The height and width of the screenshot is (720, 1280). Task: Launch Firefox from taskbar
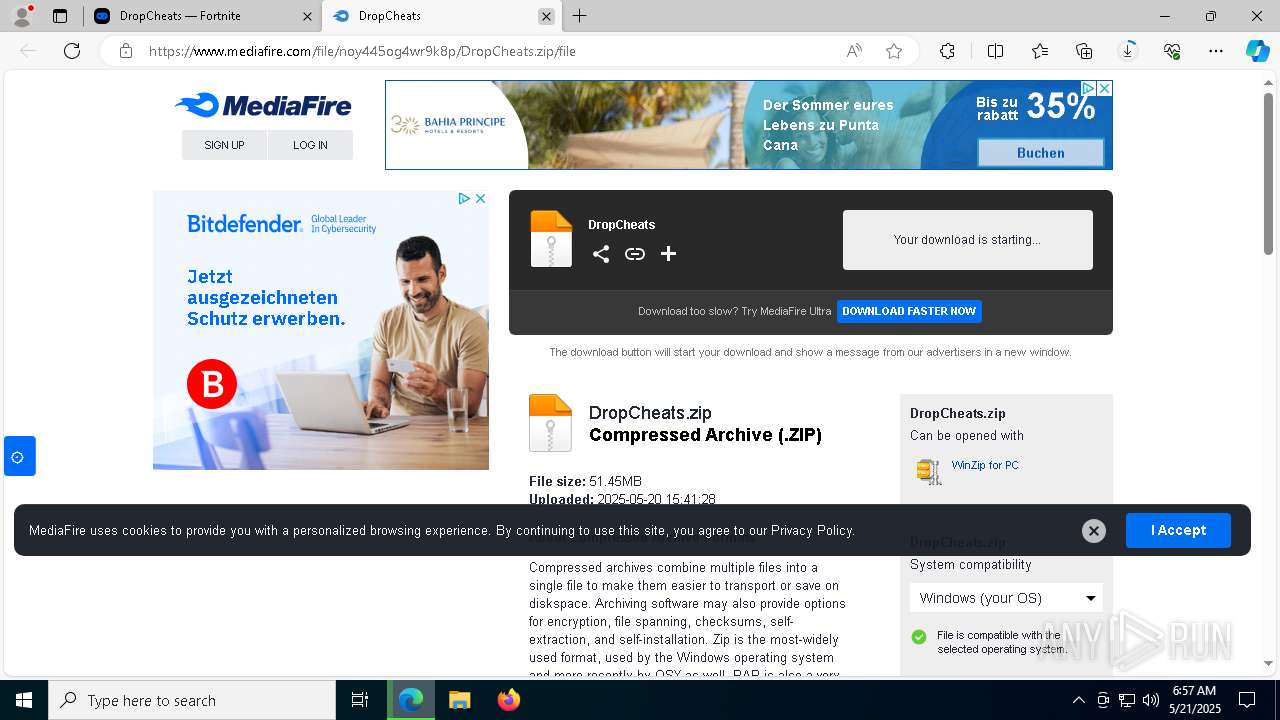pos(508,700)
